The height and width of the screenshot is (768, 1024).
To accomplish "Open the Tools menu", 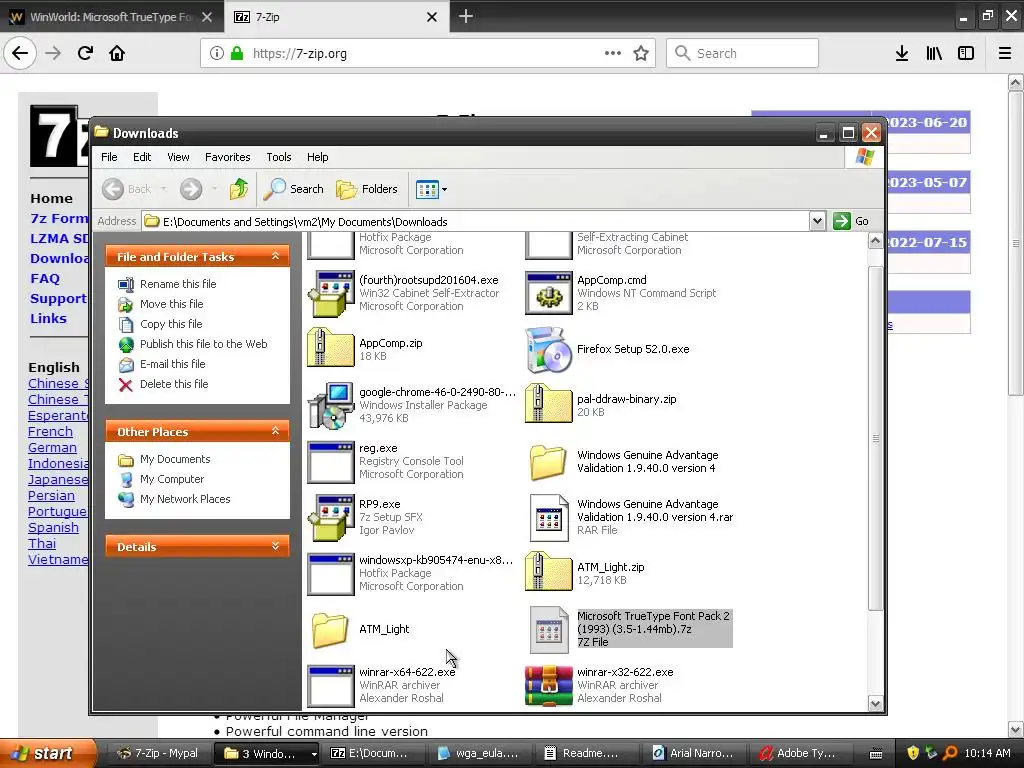I will click(278, 157).
